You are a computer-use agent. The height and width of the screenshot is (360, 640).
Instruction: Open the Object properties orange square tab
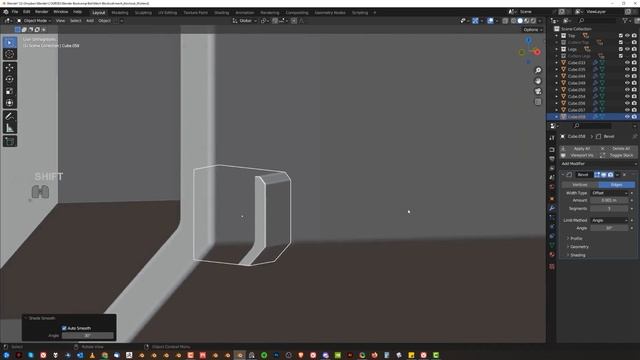(552, 199)
